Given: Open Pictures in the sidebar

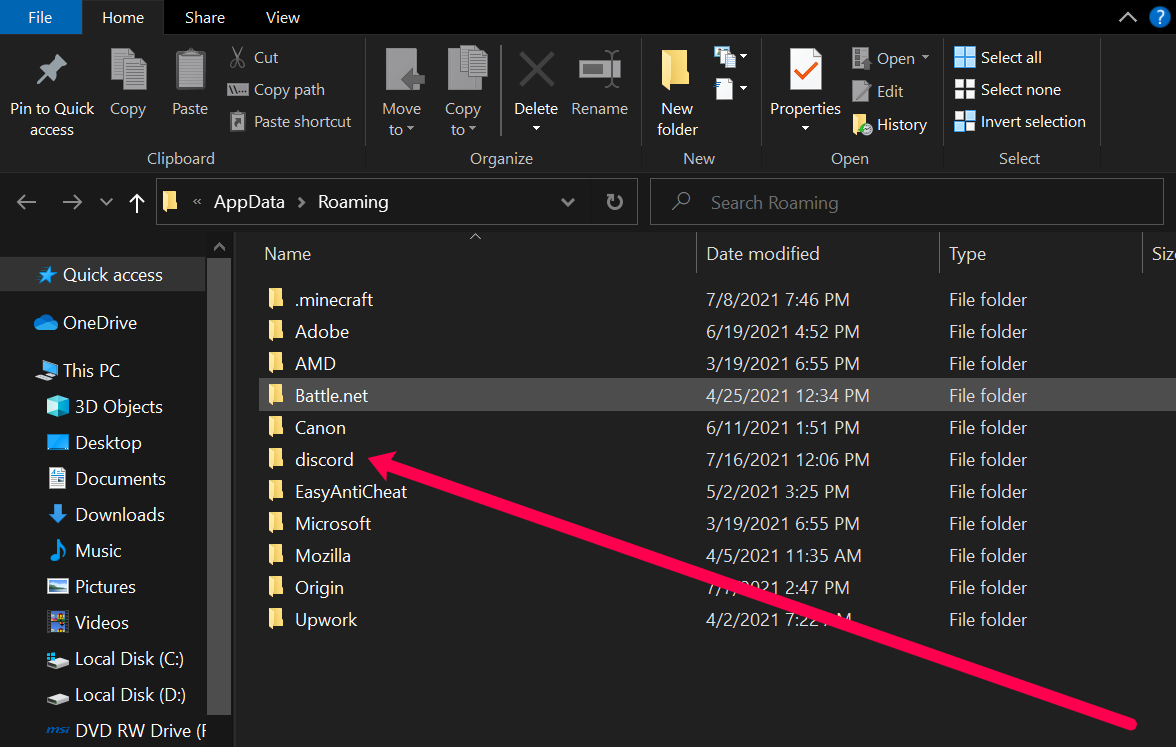Looking at the screenshot, I should pos(92,586).
